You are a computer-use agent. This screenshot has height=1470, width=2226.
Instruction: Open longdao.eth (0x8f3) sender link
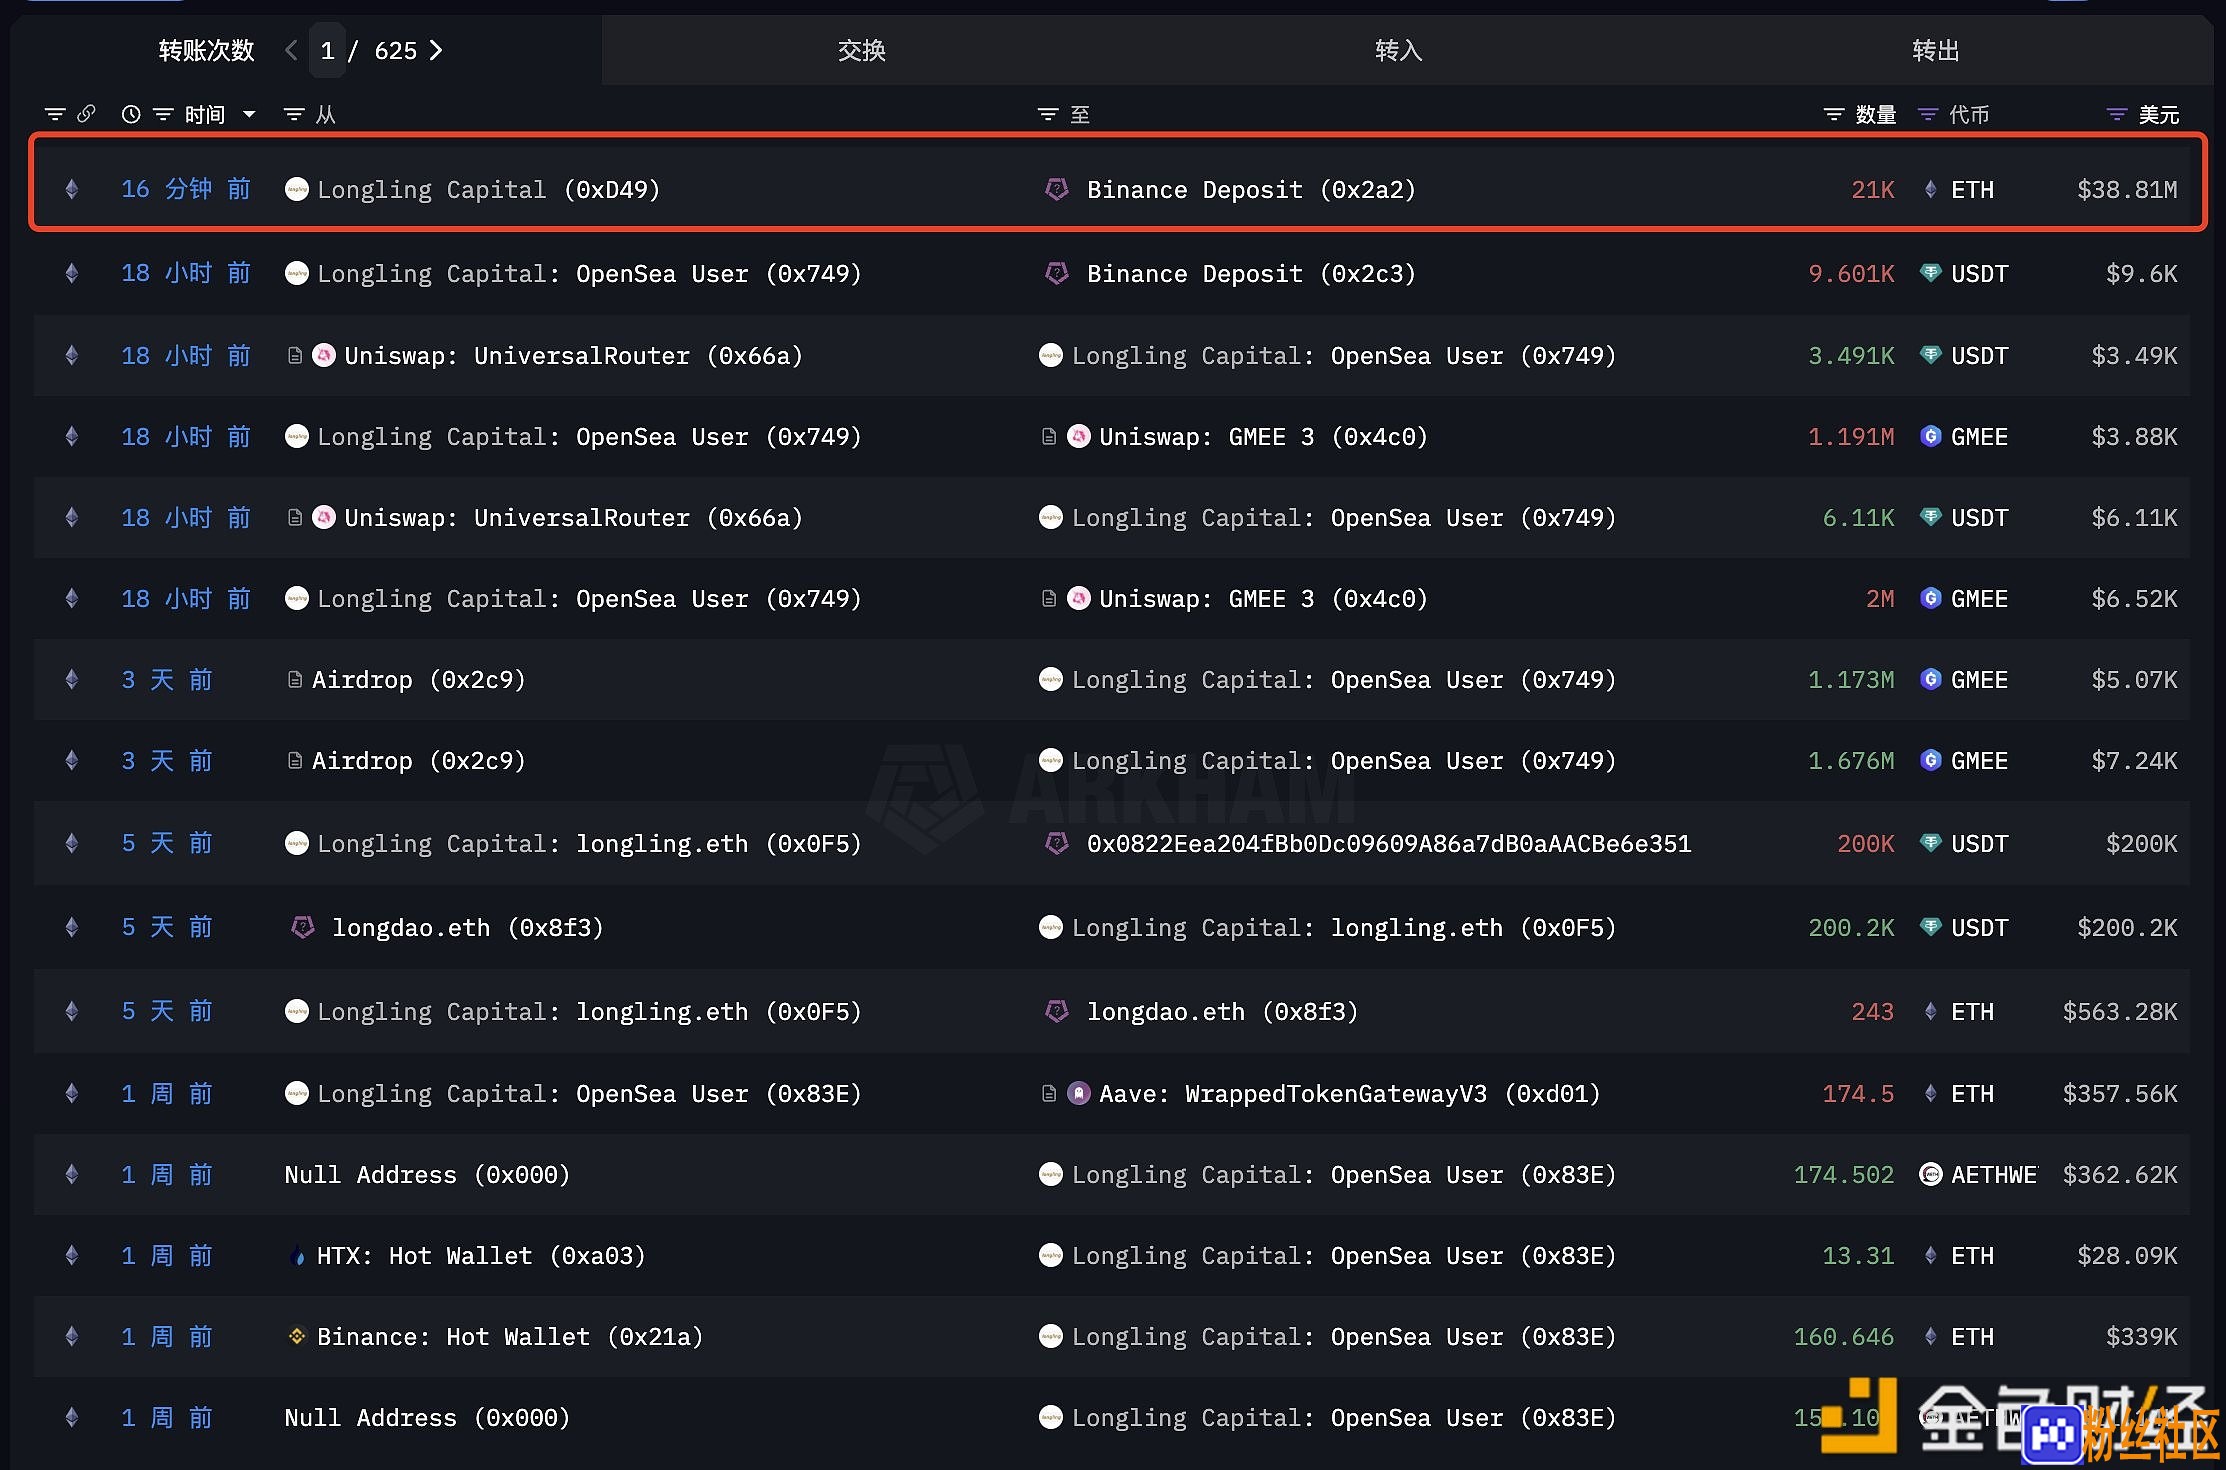[x=468, y=927]
